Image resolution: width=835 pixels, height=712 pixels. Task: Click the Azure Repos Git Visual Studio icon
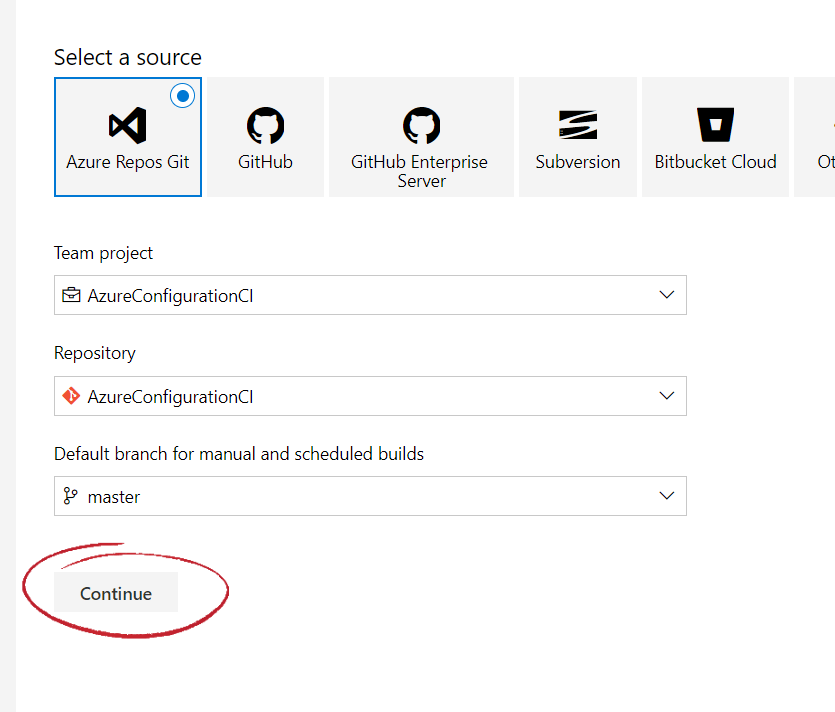tap(127, 125)
